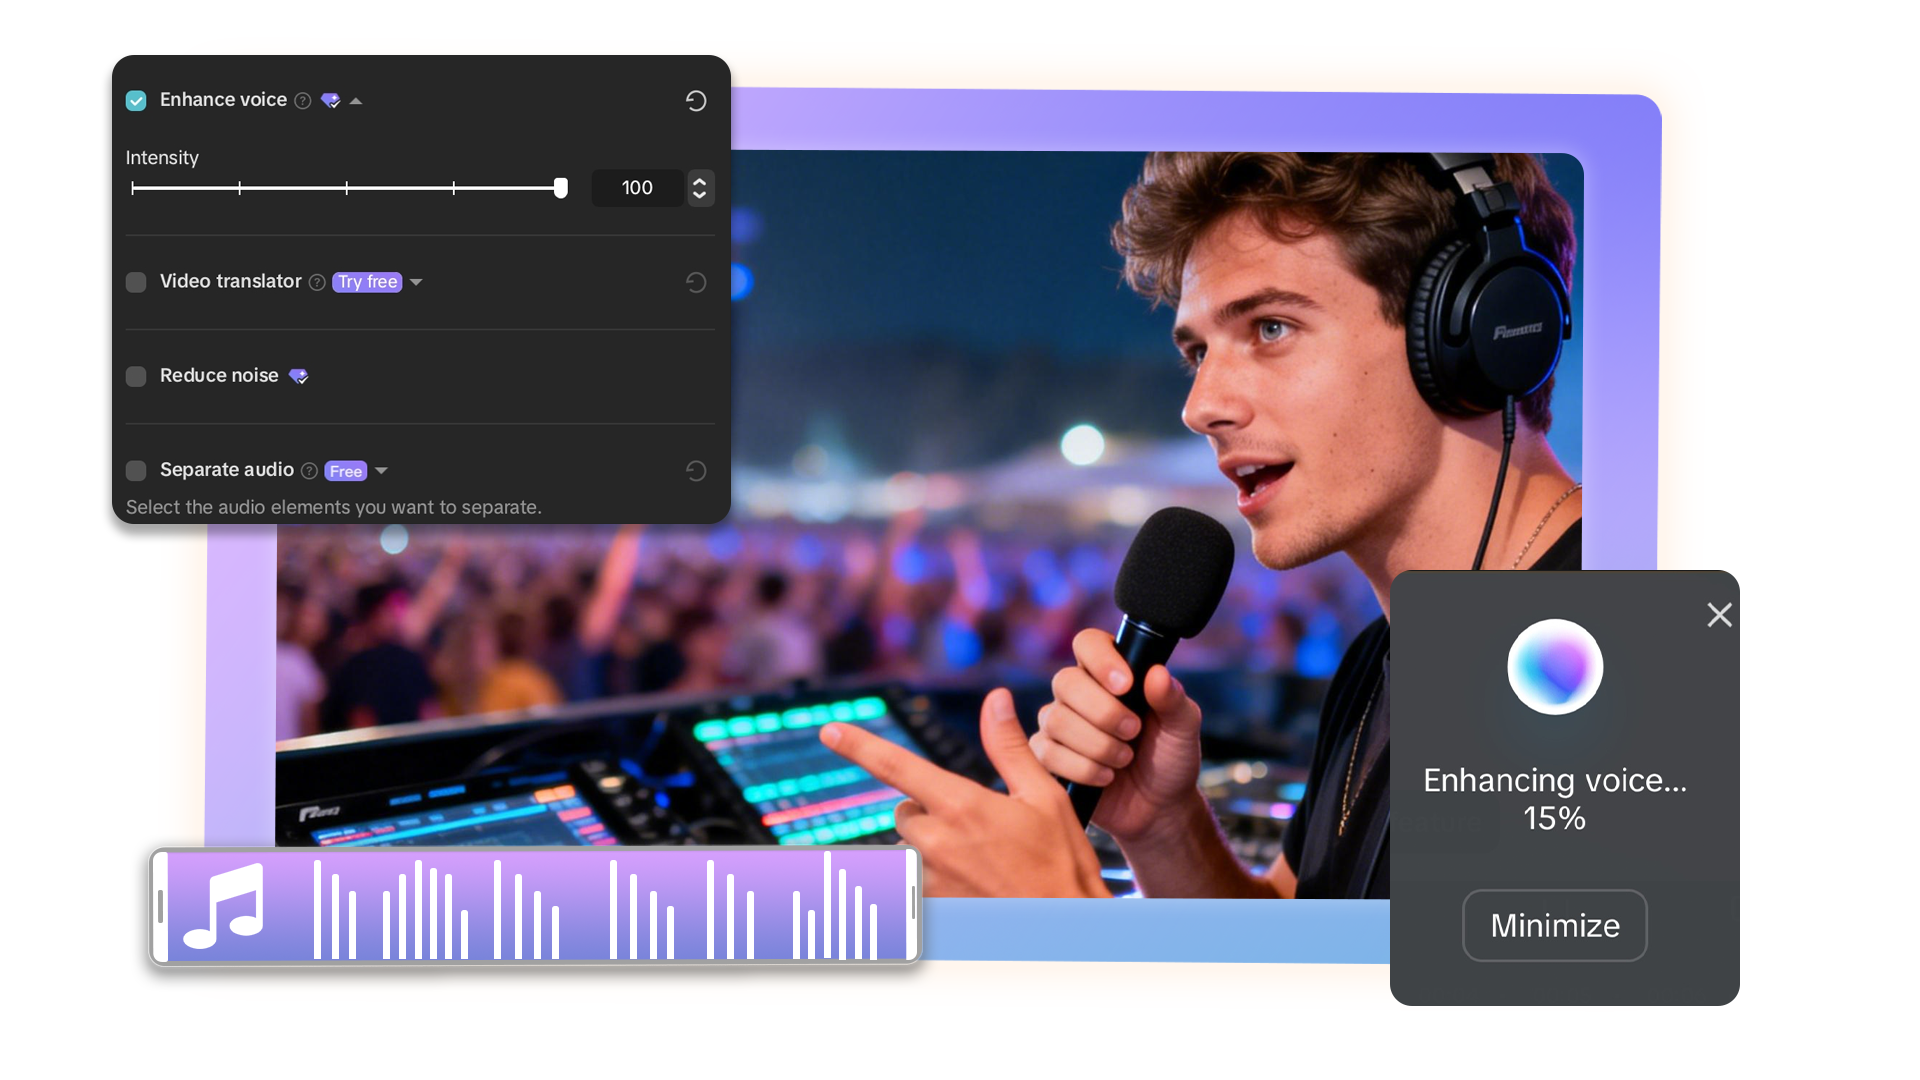Viewport: 1920px width, 1080px height.
Task: Click the Try free badge
Action: 367,282
